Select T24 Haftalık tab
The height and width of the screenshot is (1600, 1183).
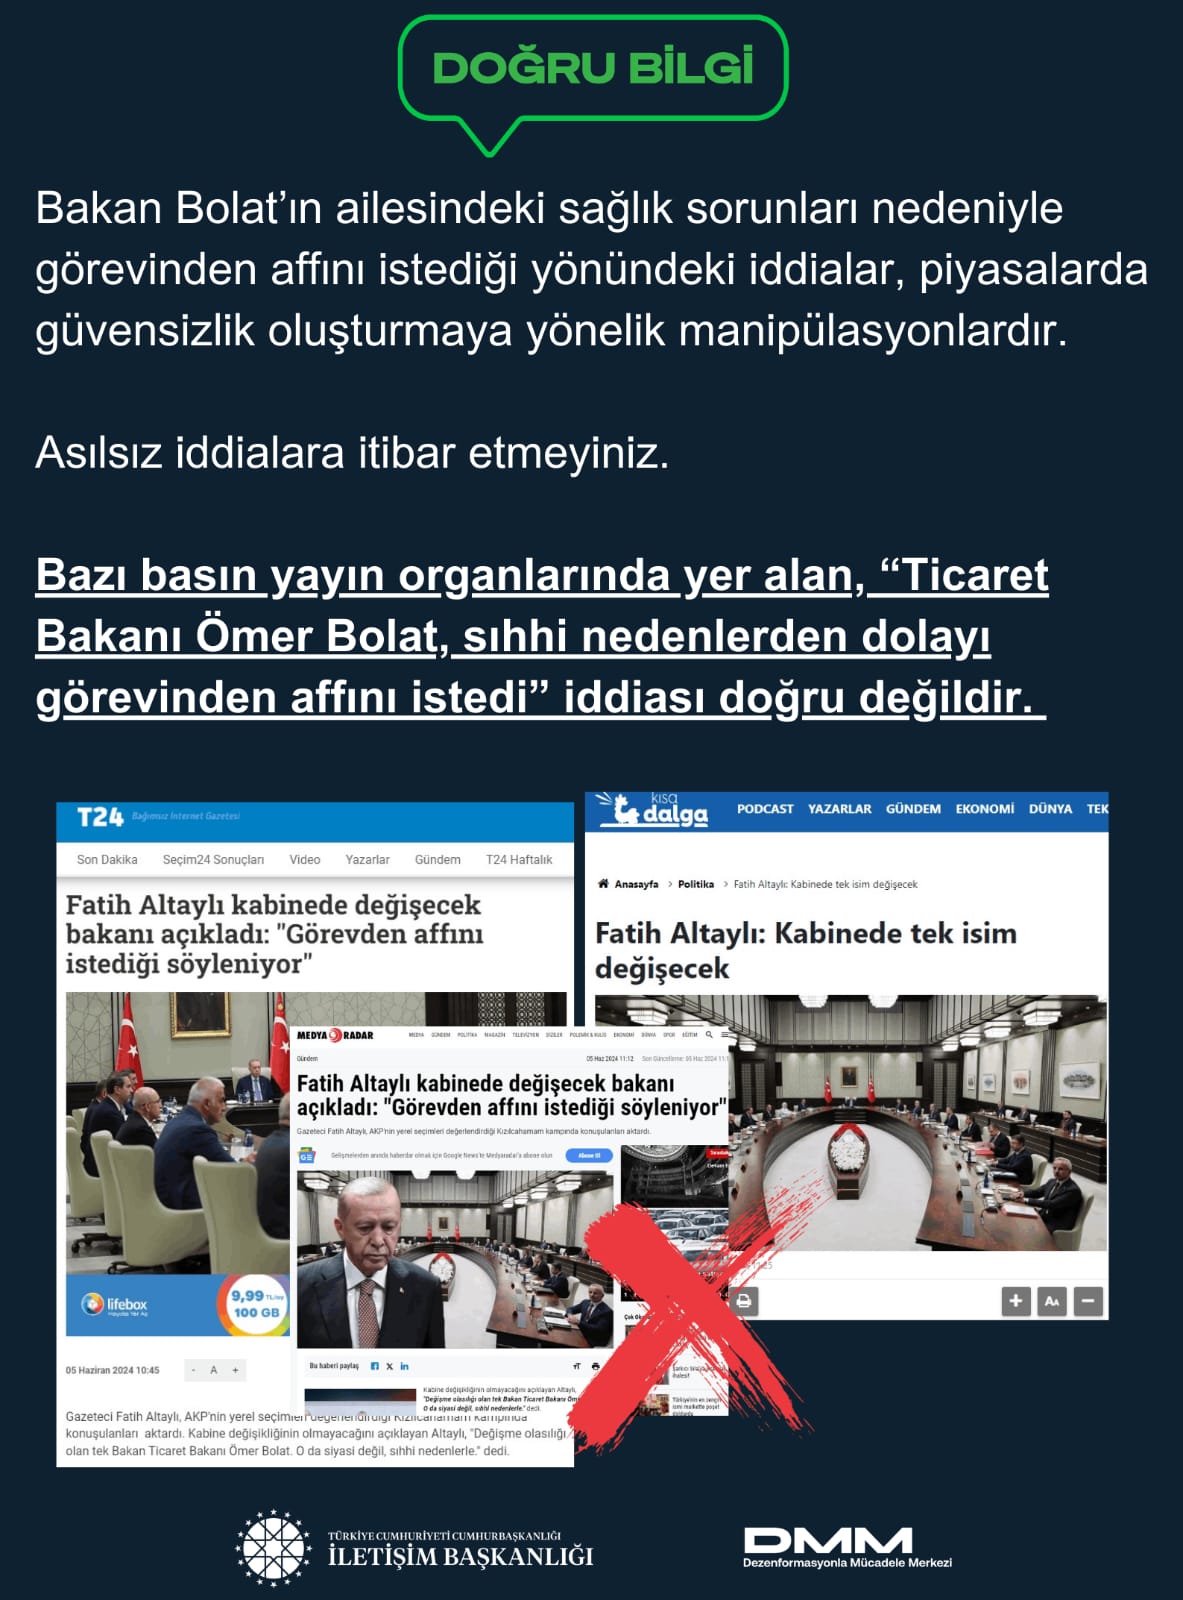(x=519, y=860)
